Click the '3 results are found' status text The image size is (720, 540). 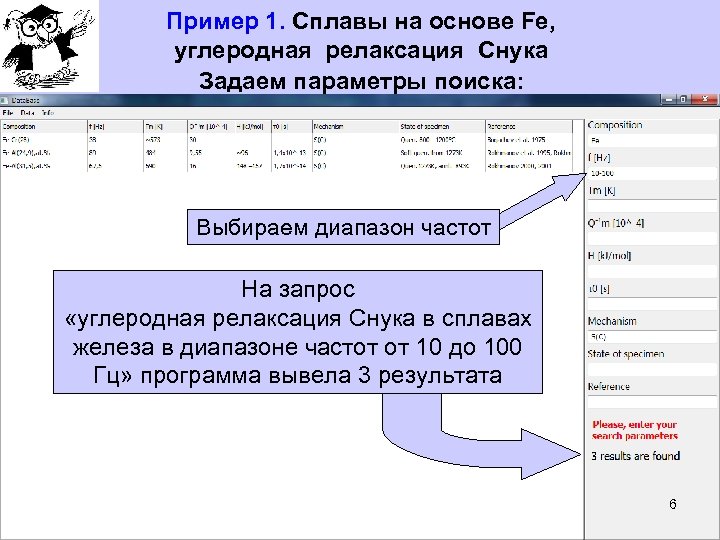pos(636,456)
